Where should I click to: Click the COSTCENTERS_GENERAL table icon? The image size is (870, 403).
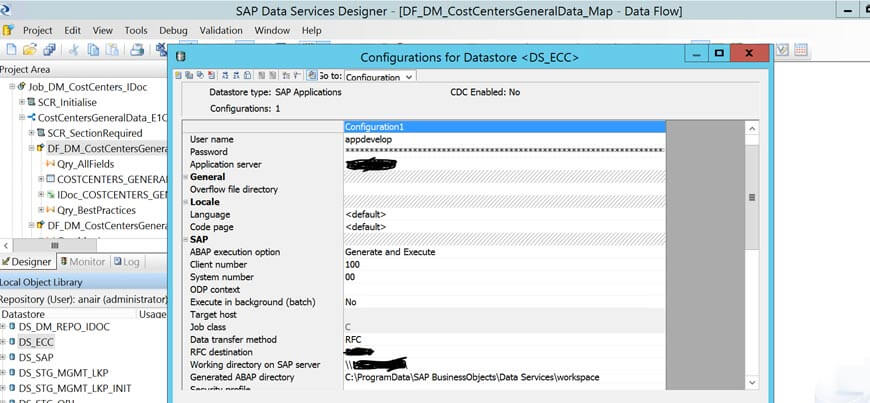50,179
